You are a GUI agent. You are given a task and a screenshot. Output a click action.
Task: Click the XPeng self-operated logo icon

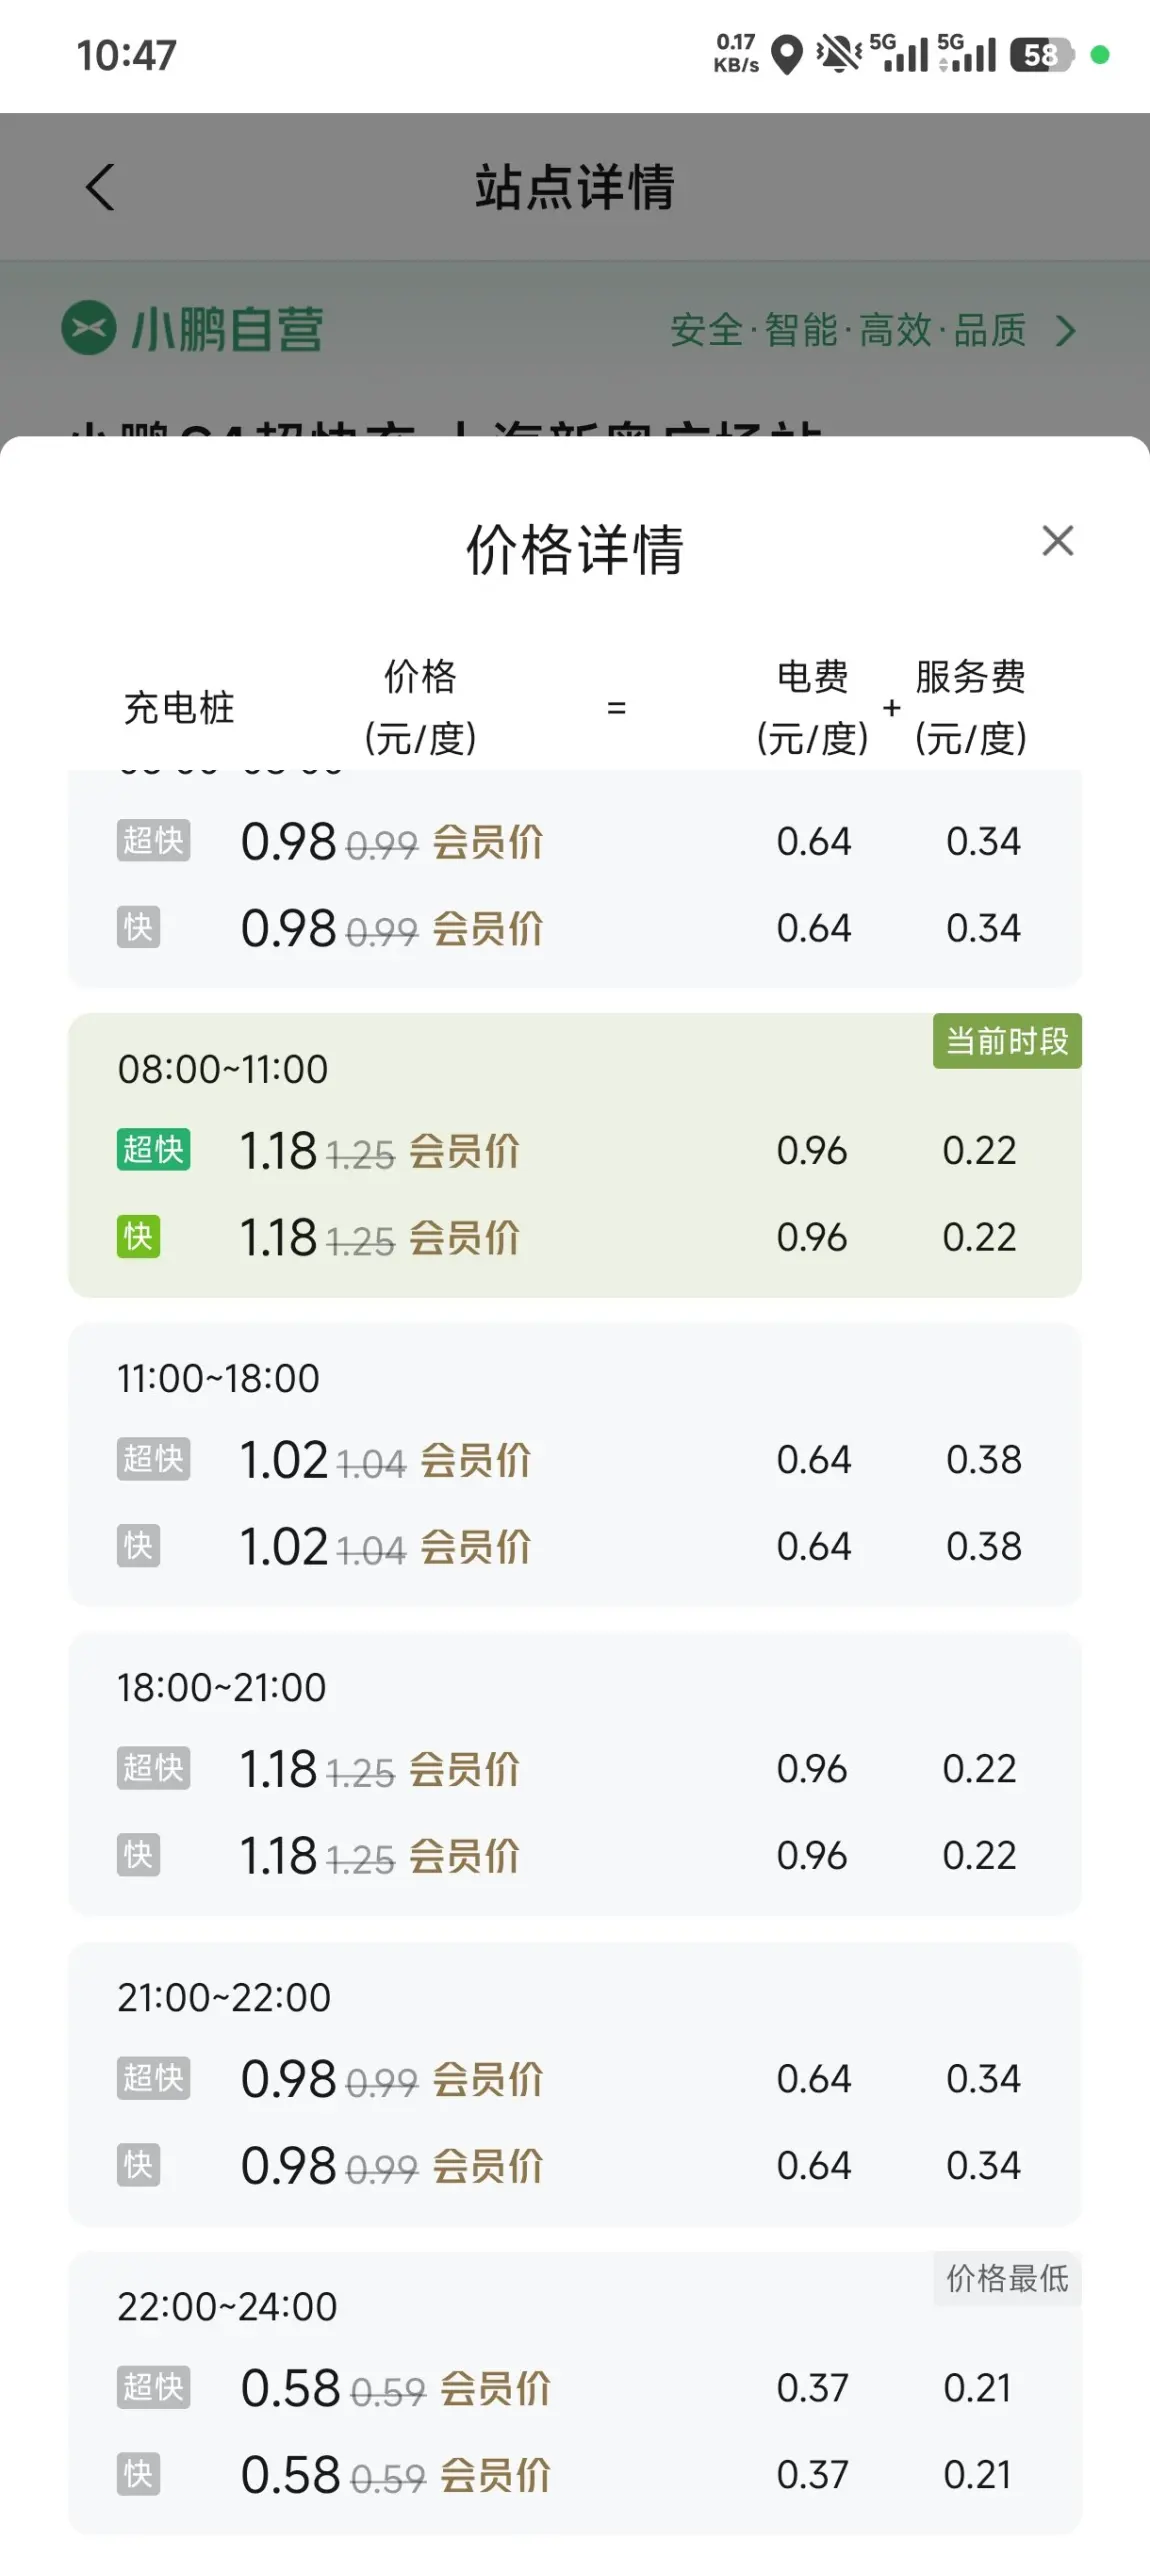pyautogui.click(x=89, y=328)
